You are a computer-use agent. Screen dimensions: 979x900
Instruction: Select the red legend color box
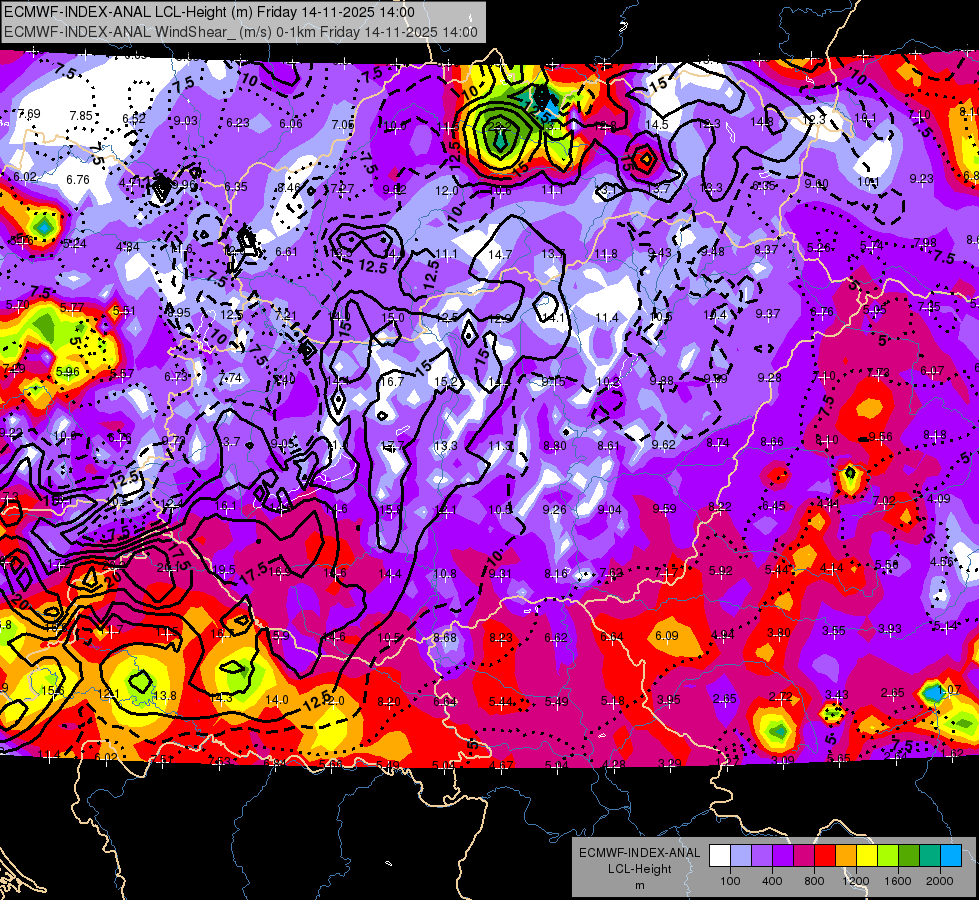825,855
